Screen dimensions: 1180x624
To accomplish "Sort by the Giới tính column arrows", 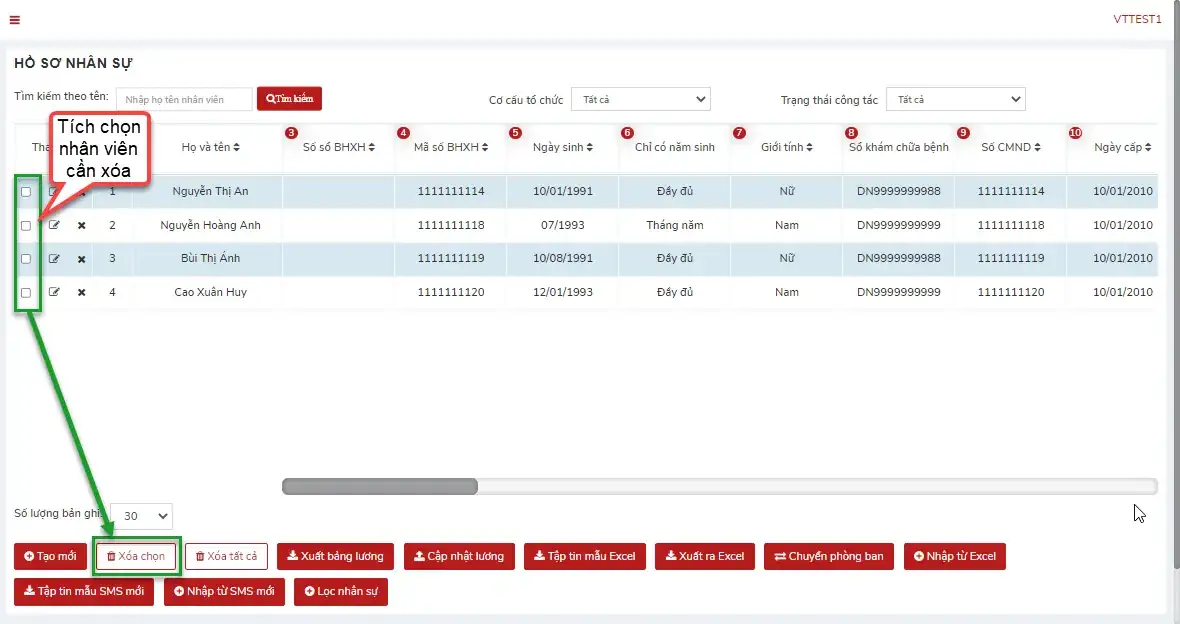I will (x=809, y=148).
